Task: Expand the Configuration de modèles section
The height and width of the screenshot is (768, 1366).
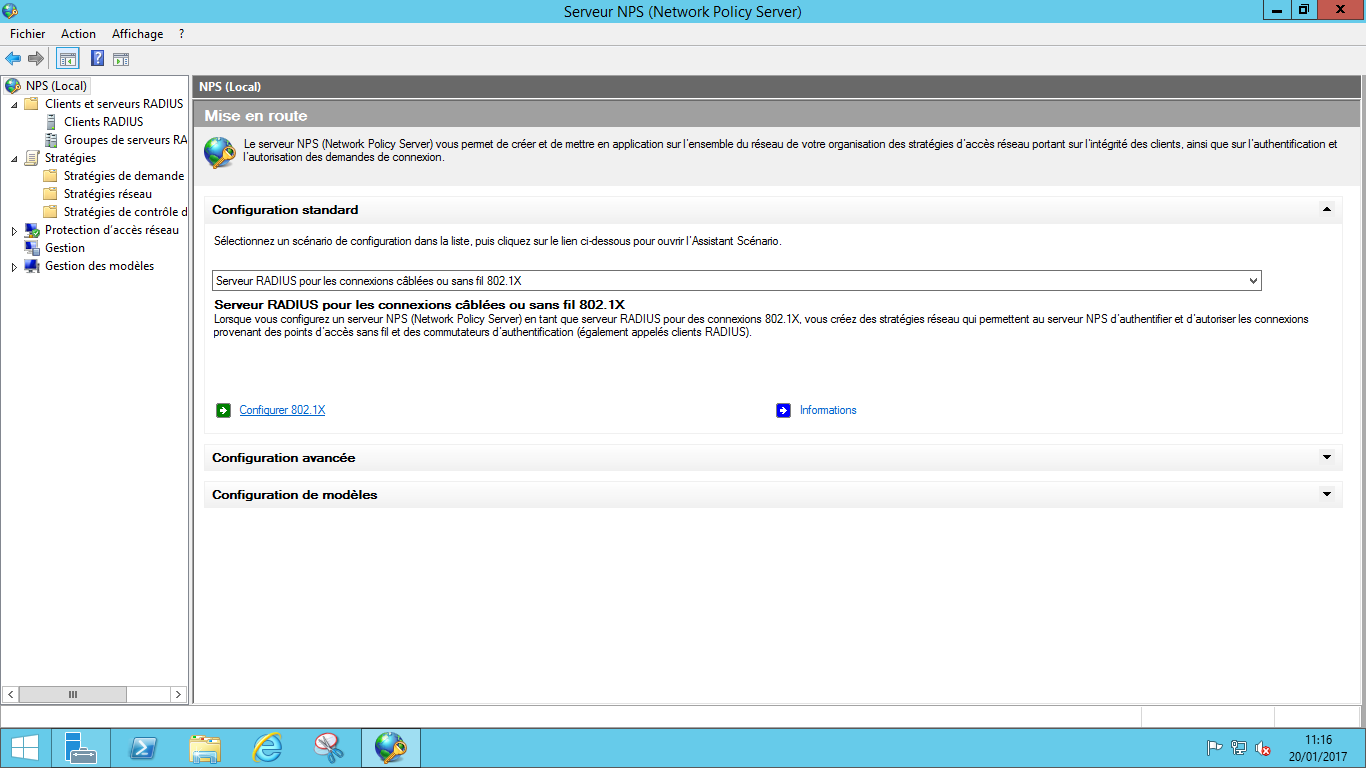Action: click(1326, 495)
